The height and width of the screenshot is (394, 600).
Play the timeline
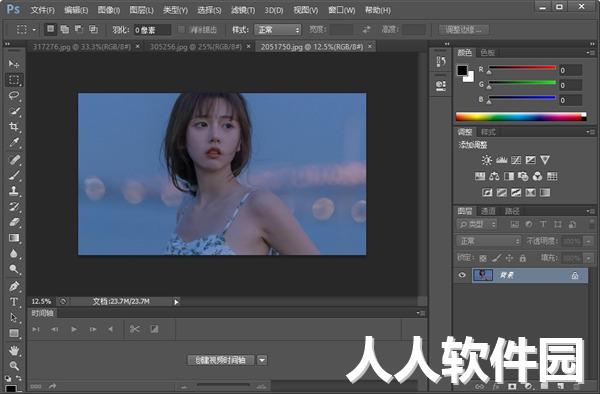[74, 329]
